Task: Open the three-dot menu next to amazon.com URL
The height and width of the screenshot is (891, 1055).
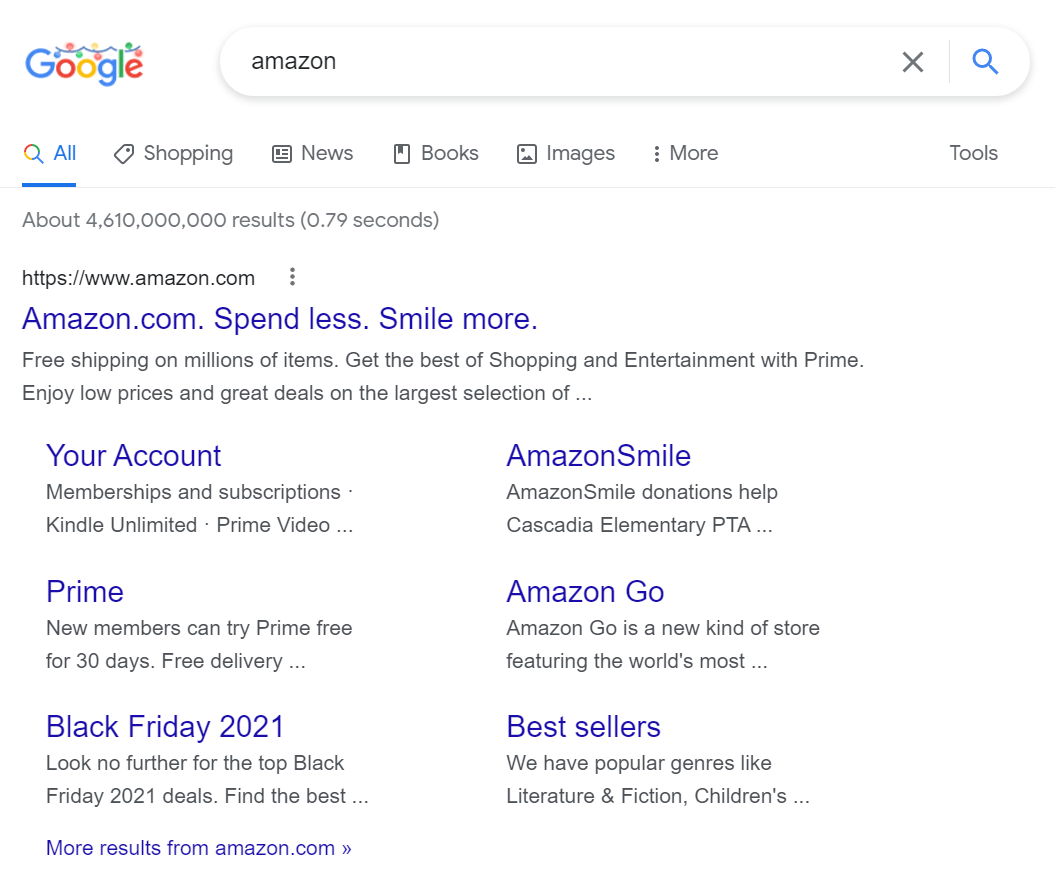Action: pyautogui.click(x=291, y=277)
